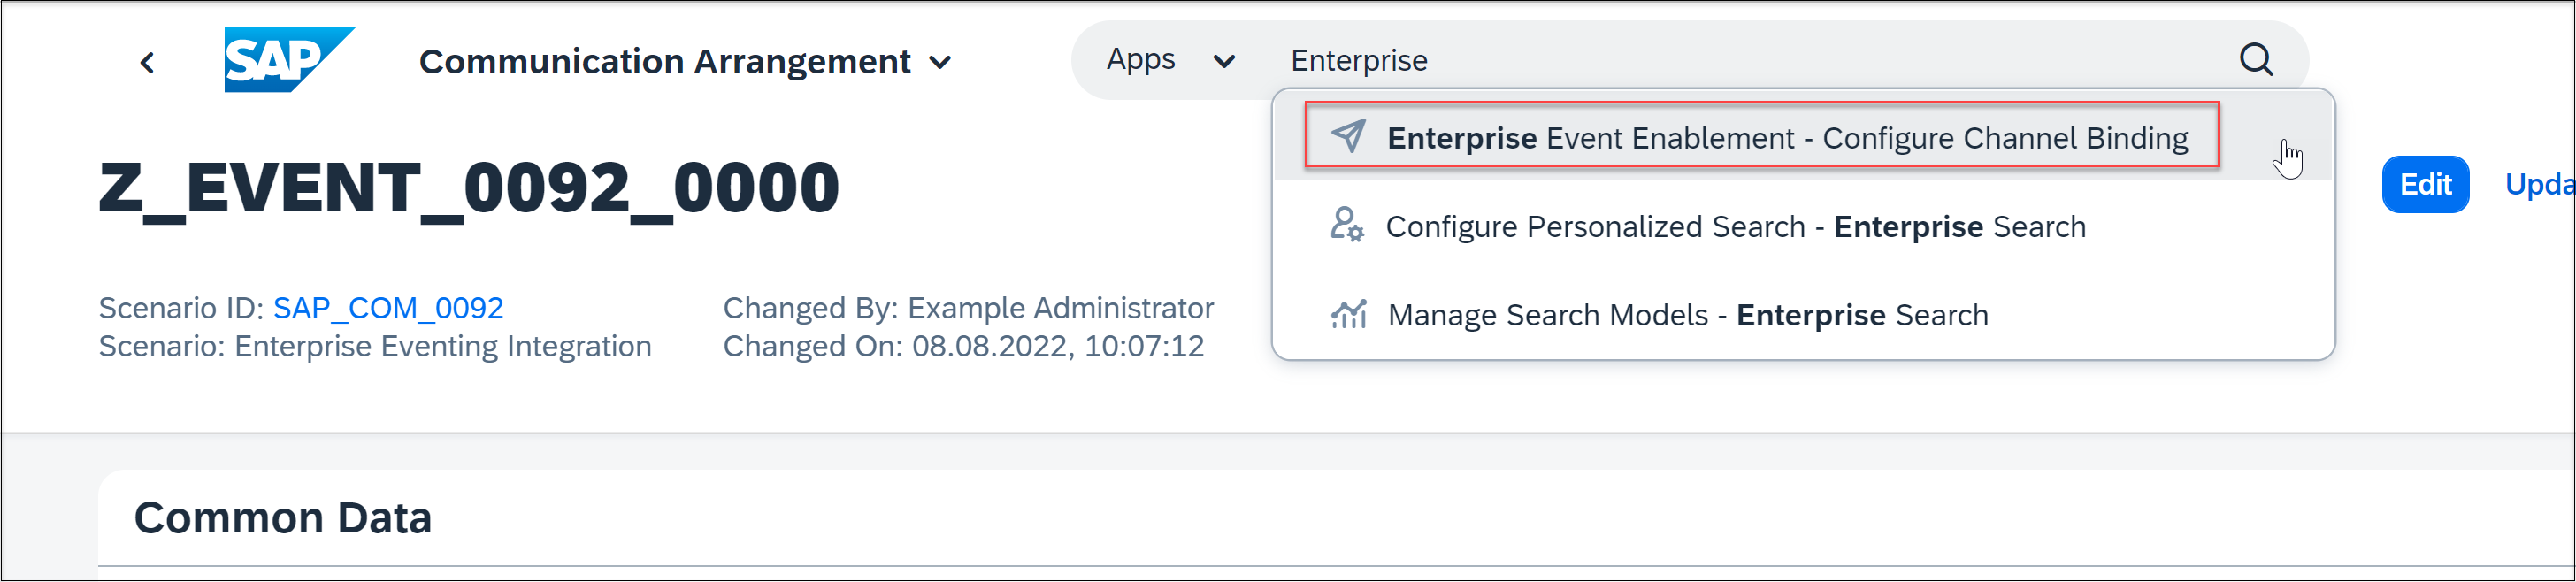Viewport: 2576px width, 582px height.
Task: Select the Z_EVENT_0092_0000 arrangement title
Action: 469,187
